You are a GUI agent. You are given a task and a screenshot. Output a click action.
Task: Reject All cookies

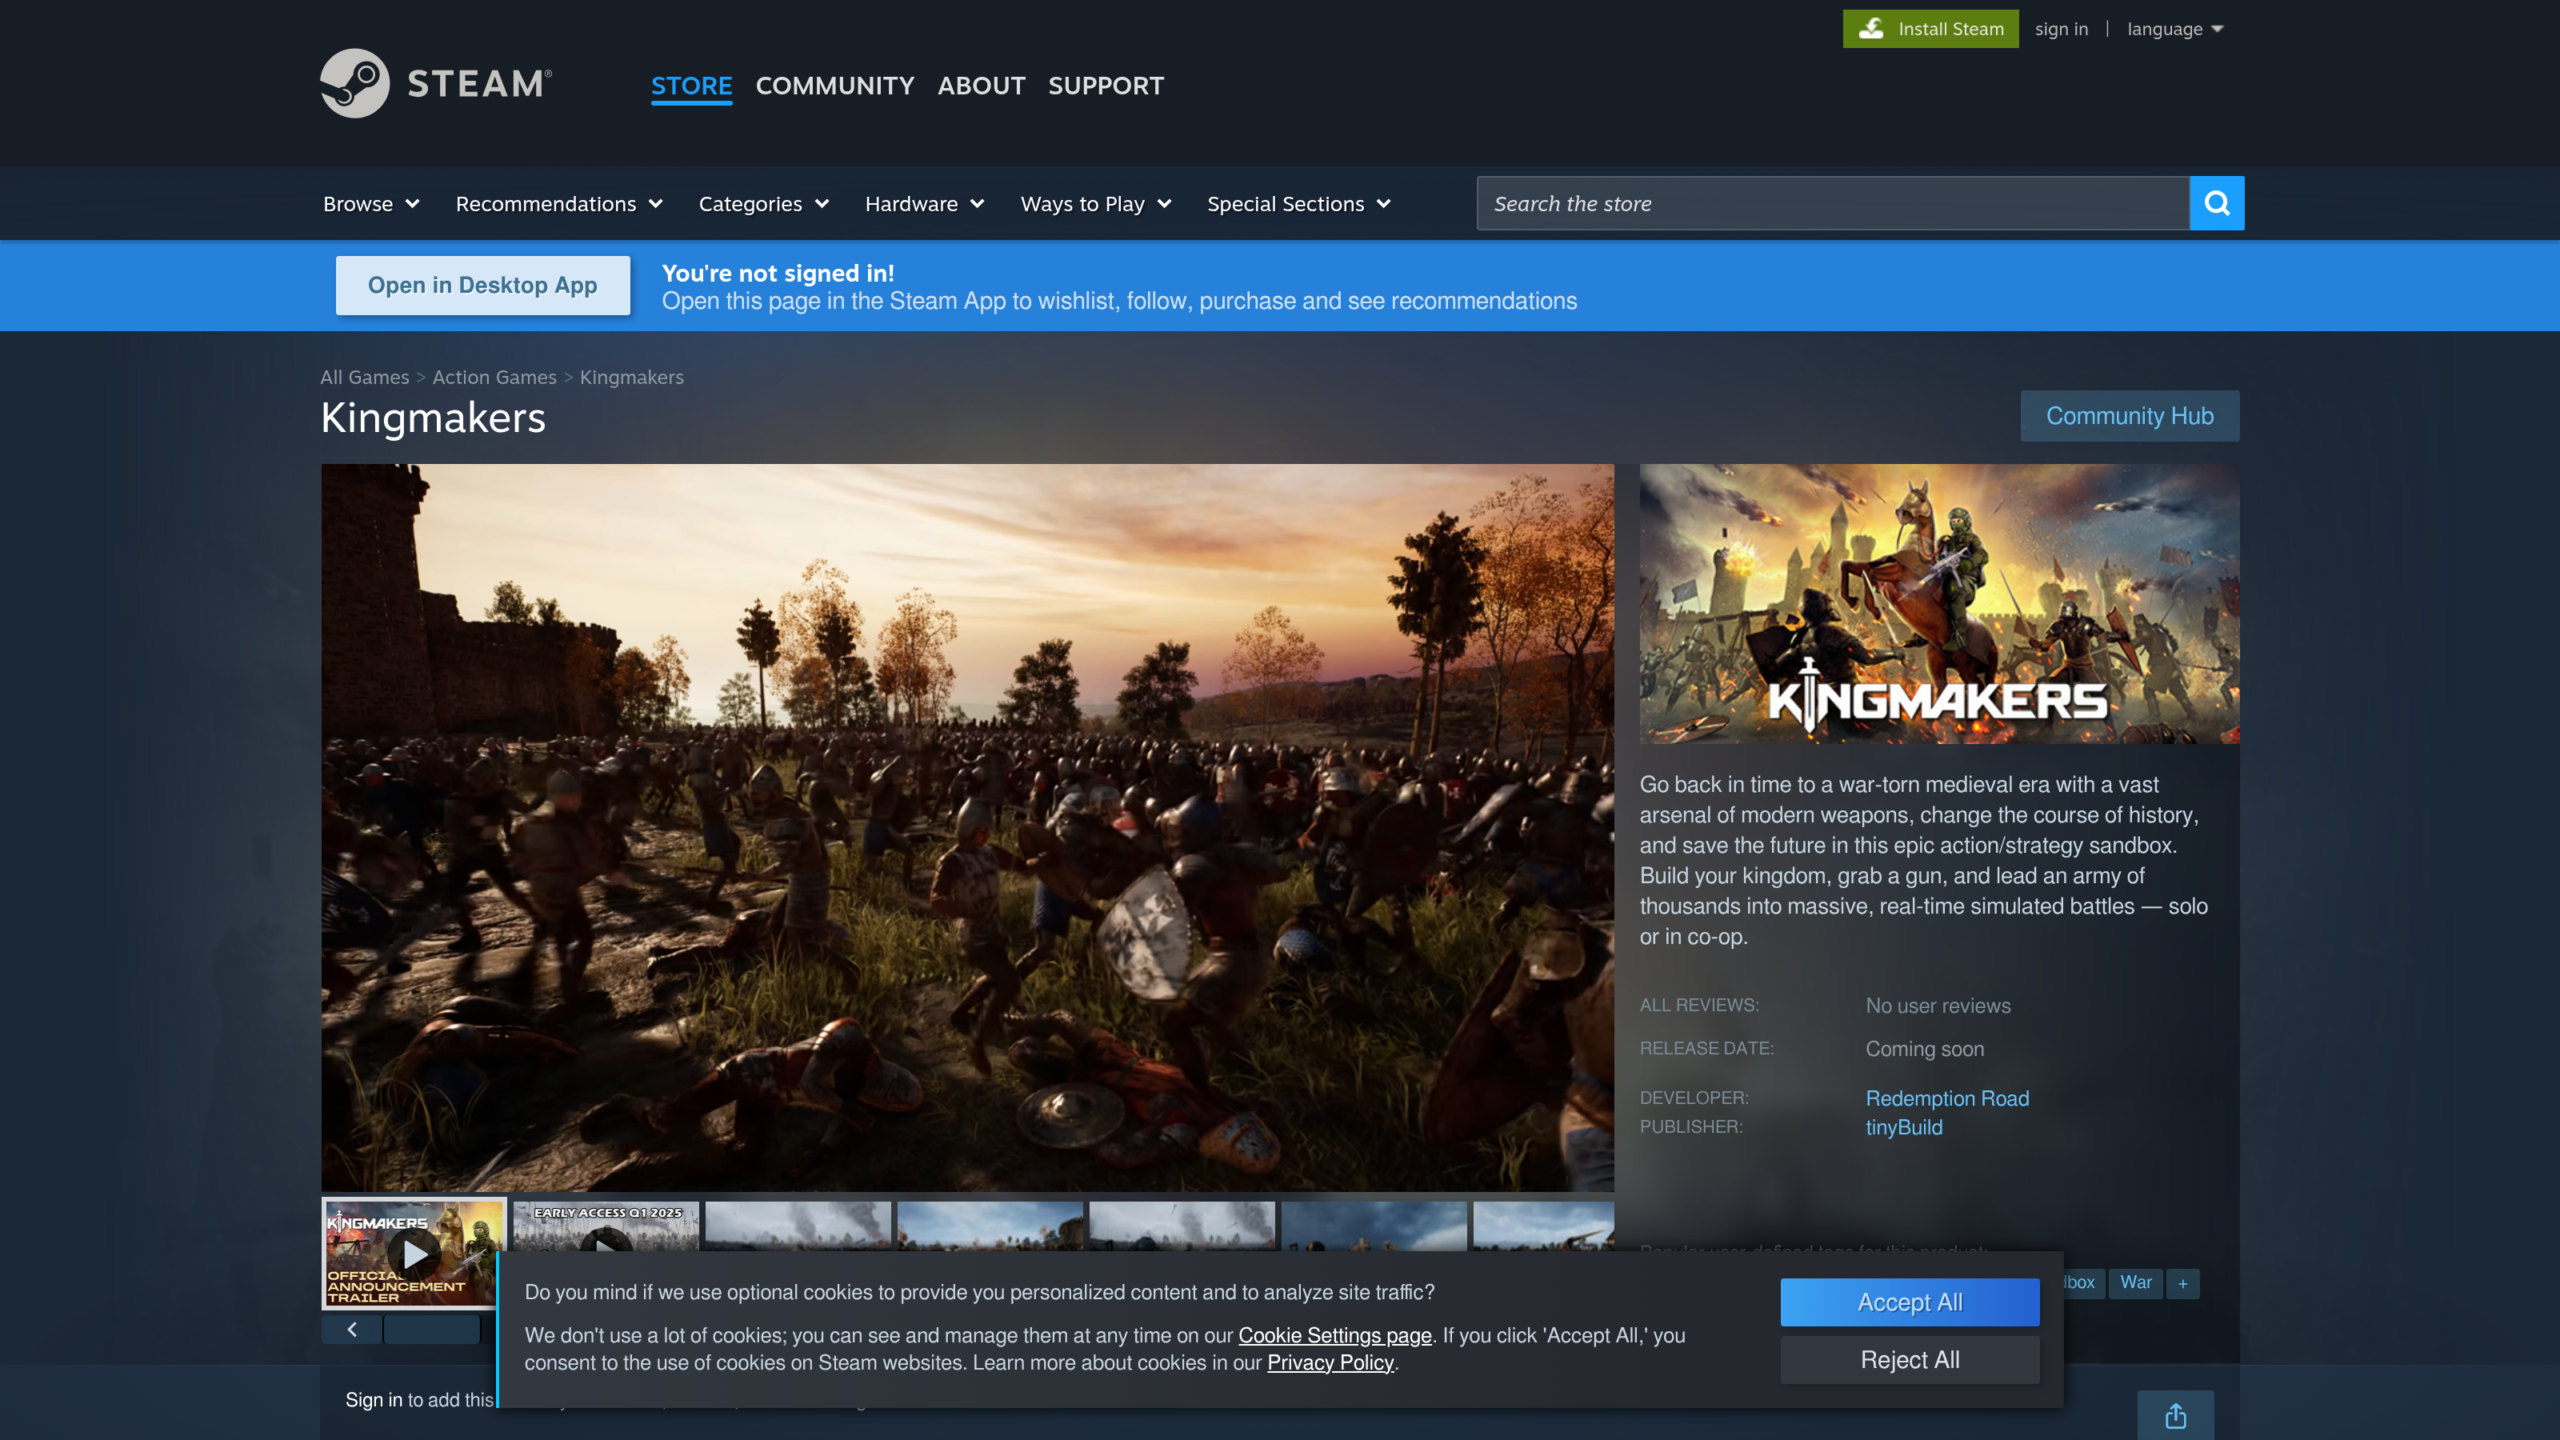[1910, 1360]
